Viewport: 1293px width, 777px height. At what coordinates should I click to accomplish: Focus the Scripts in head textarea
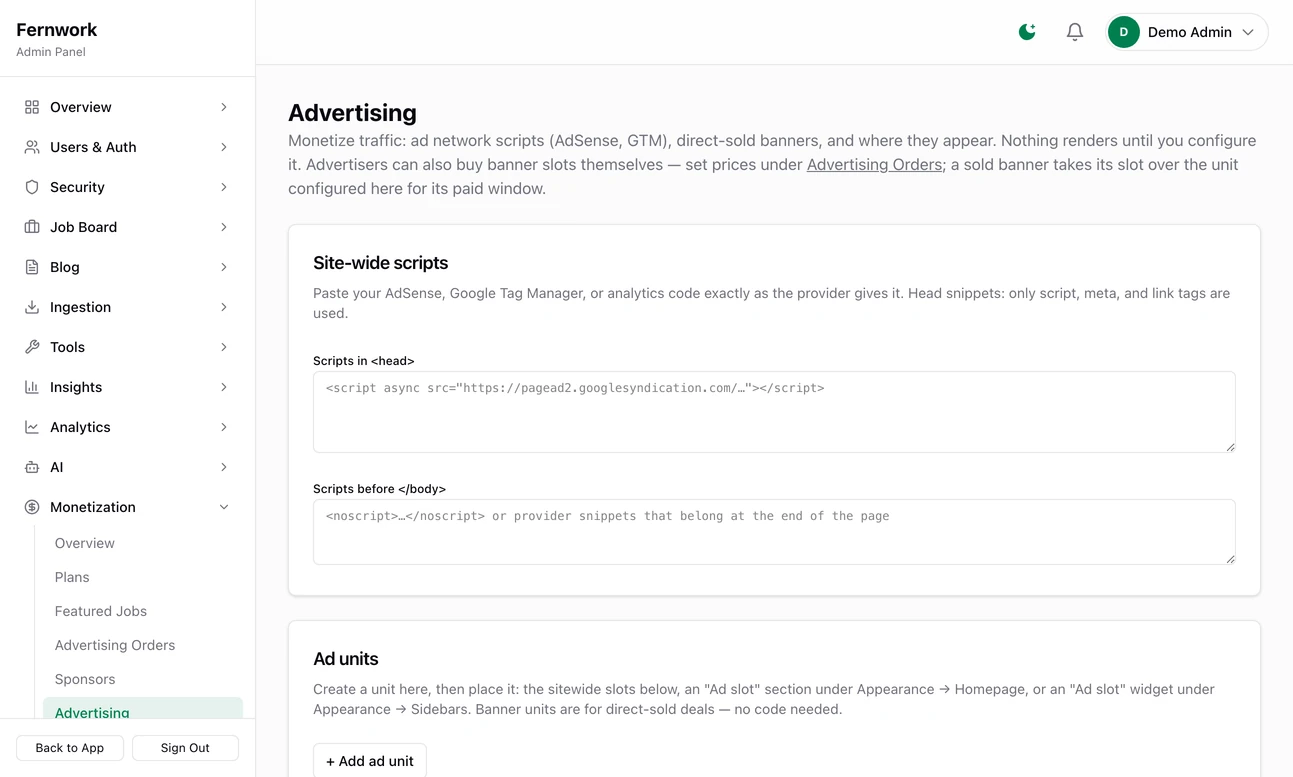pos(774,412)
